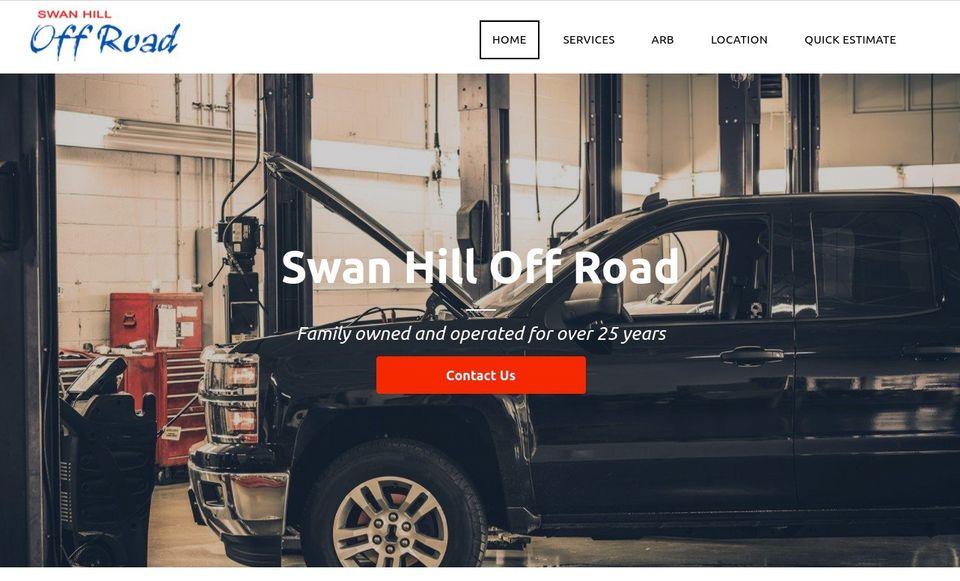Click the truck's front door handle
Viewport: 960px width, 581px height.
[x=752, y=355]
